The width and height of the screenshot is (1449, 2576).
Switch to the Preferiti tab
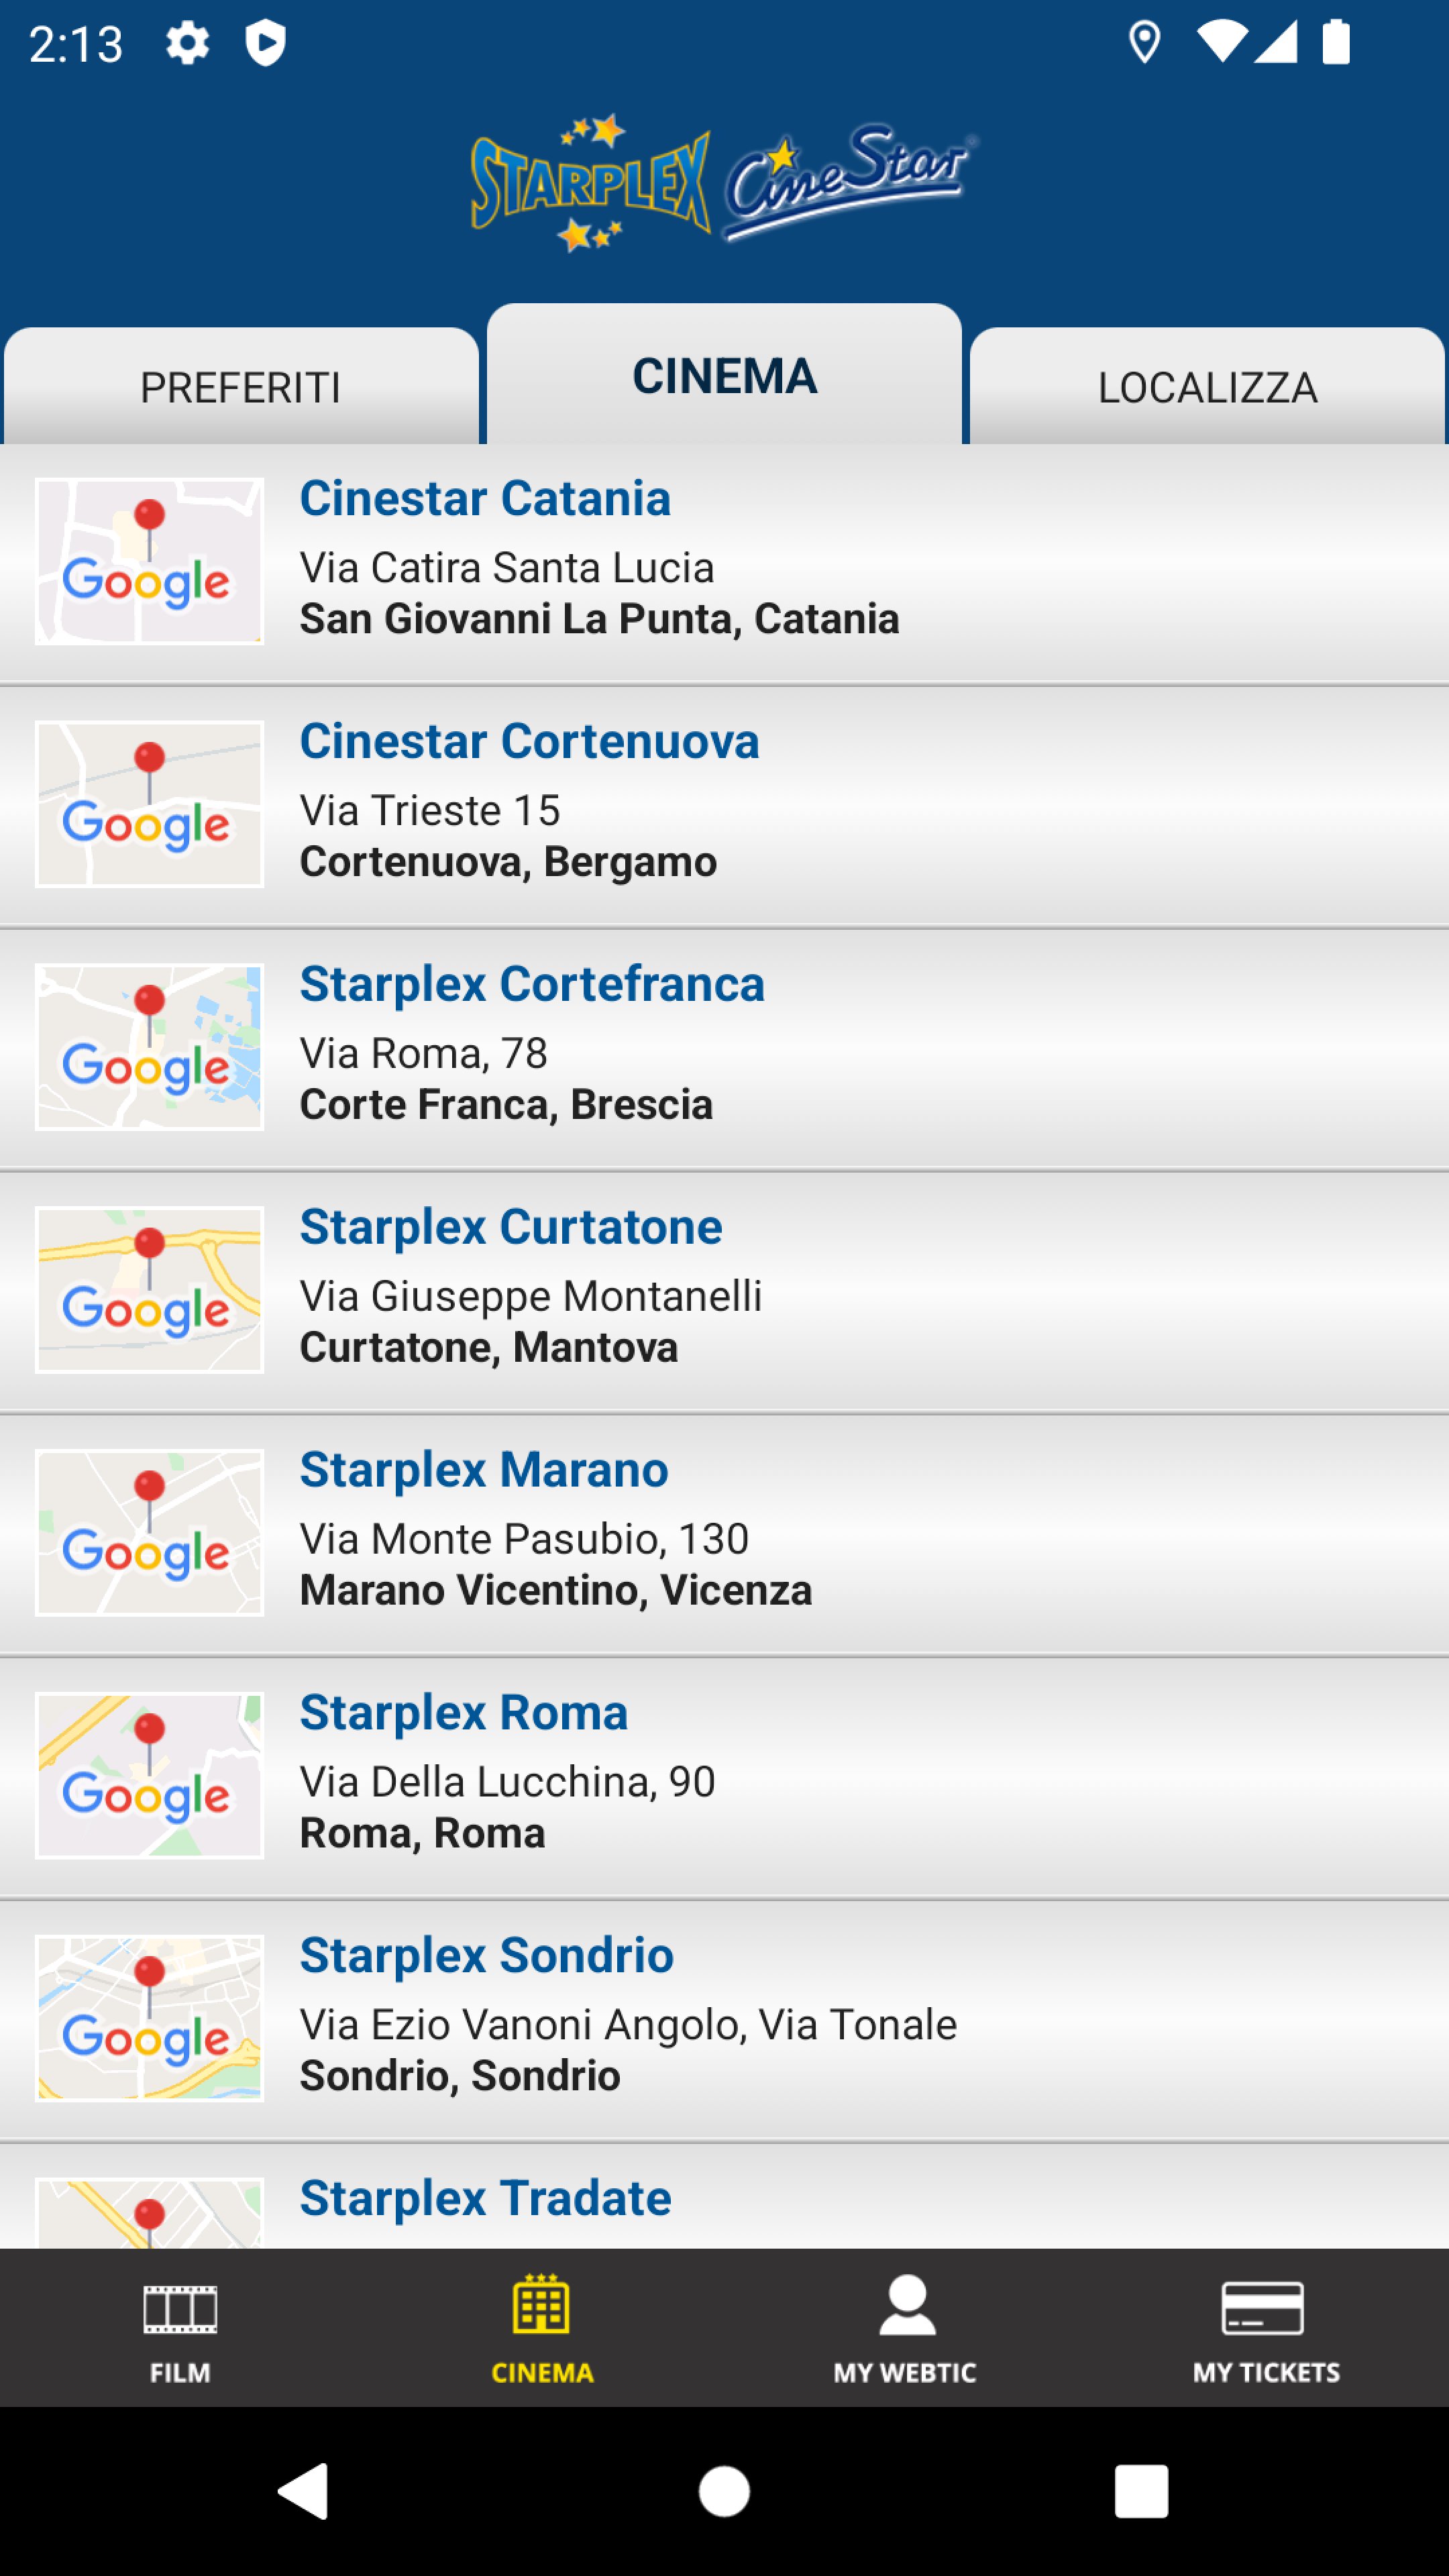click(x=241, y=387)
